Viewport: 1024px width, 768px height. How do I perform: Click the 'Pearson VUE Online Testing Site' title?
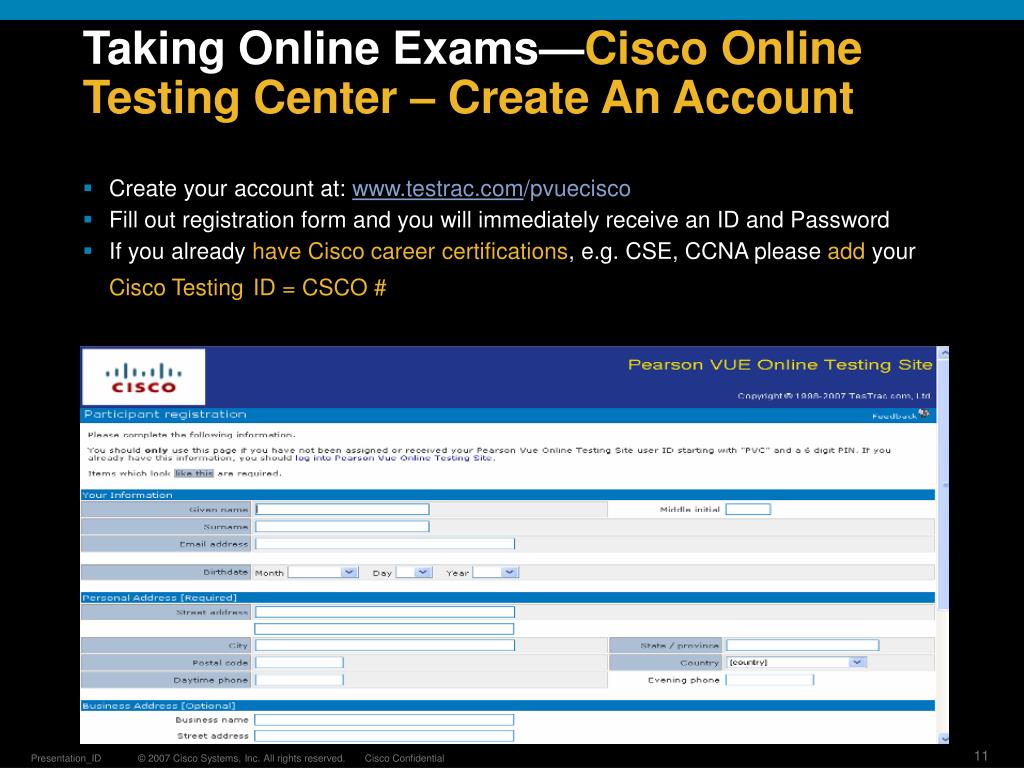(780, 365)
